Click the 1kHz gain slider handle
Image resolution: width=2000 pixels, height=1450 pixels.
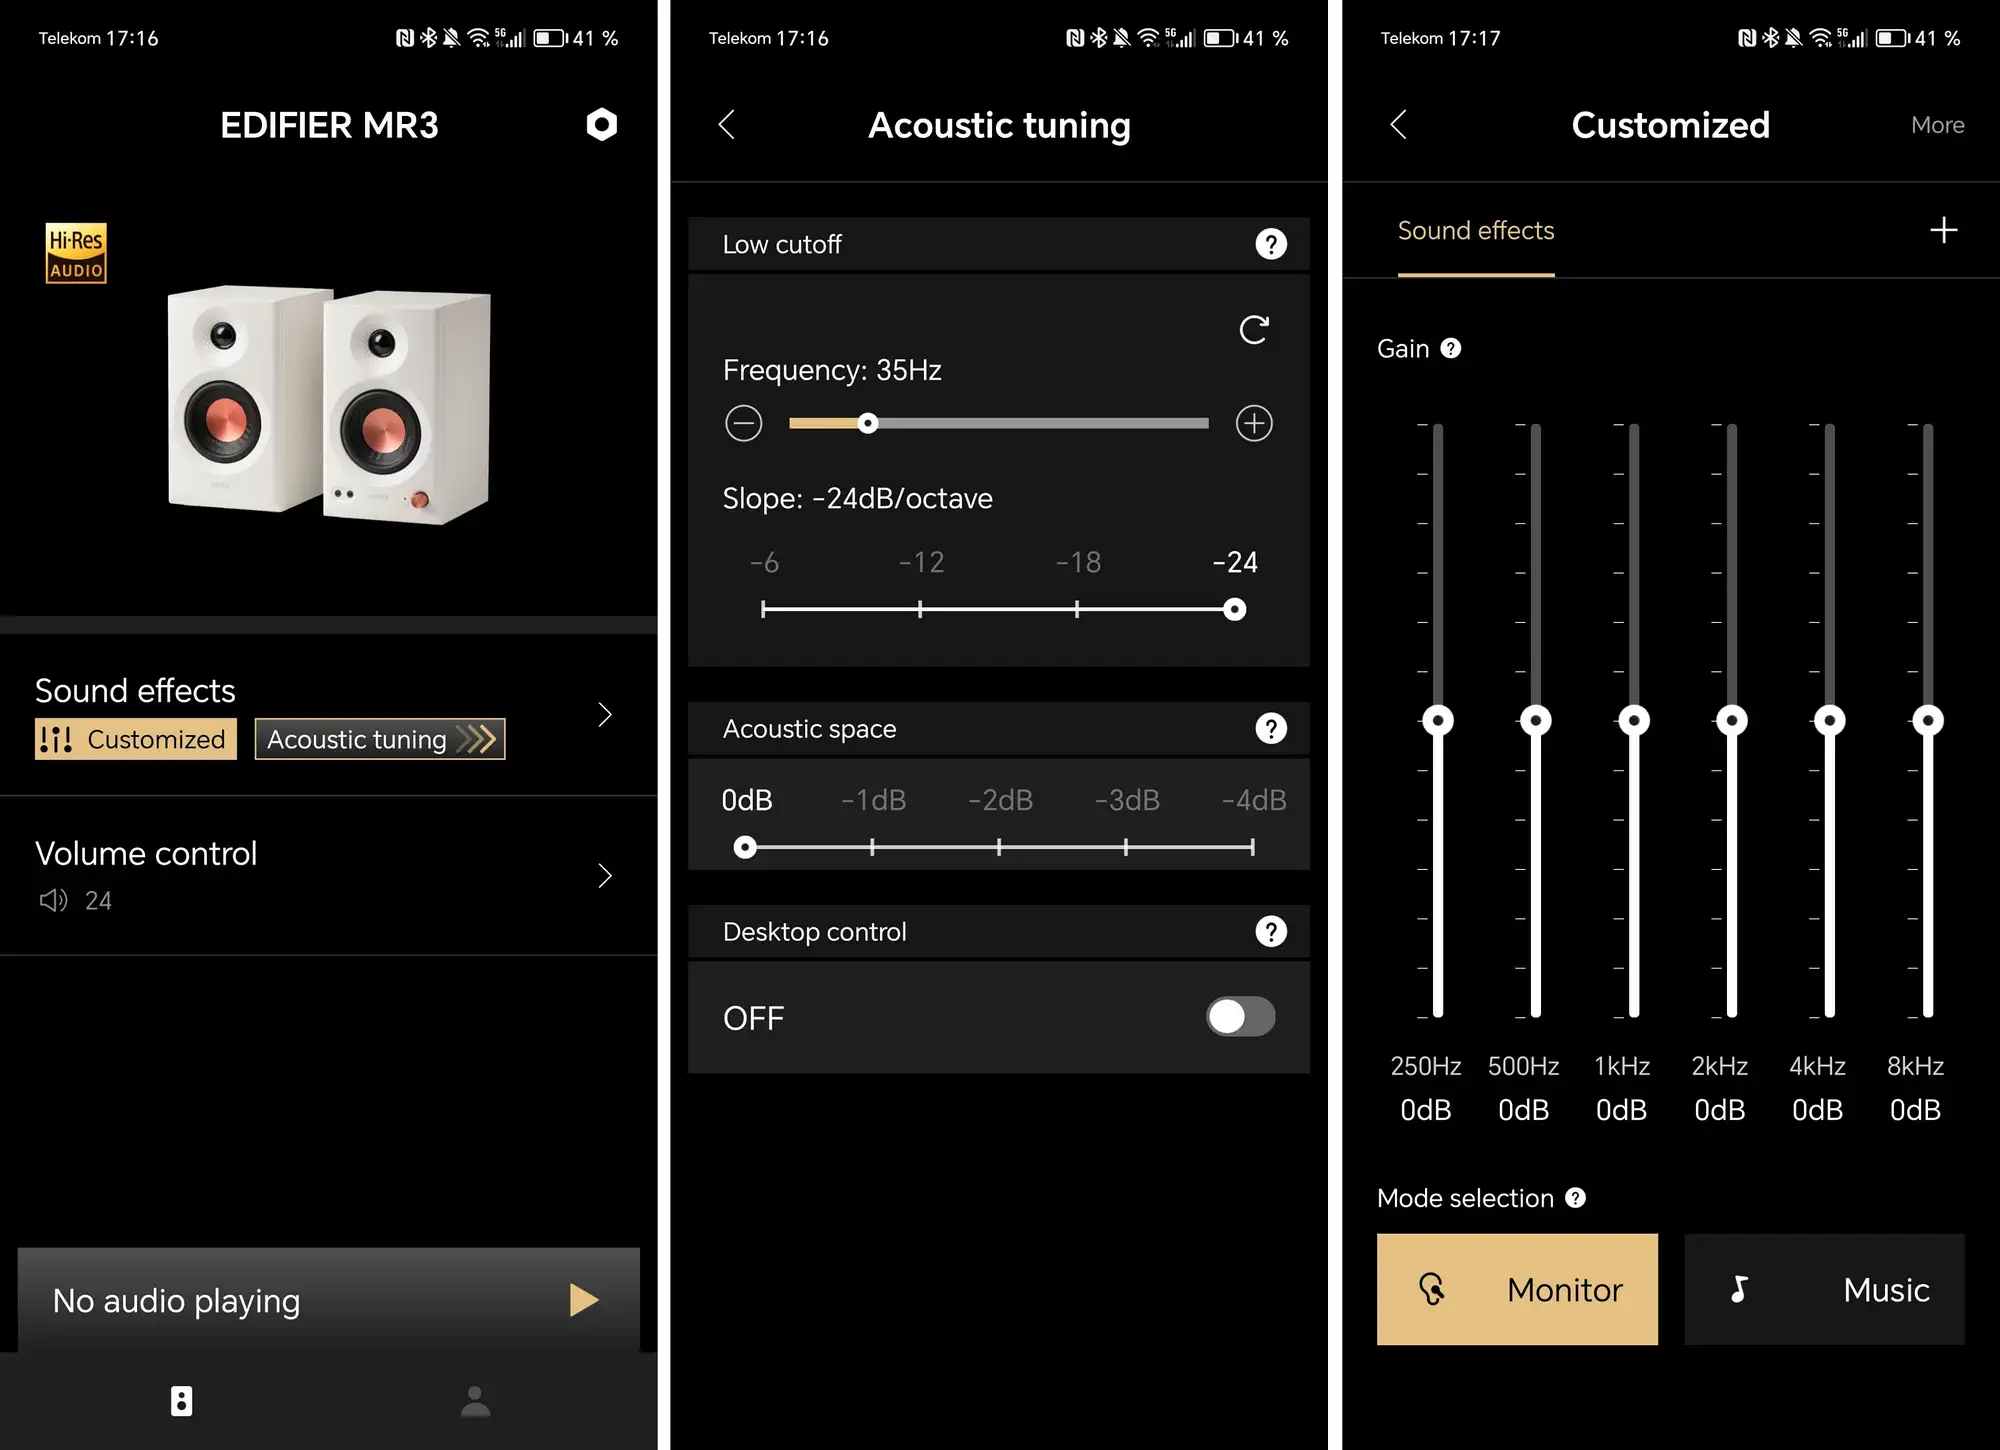click(x=1634, y=720)
